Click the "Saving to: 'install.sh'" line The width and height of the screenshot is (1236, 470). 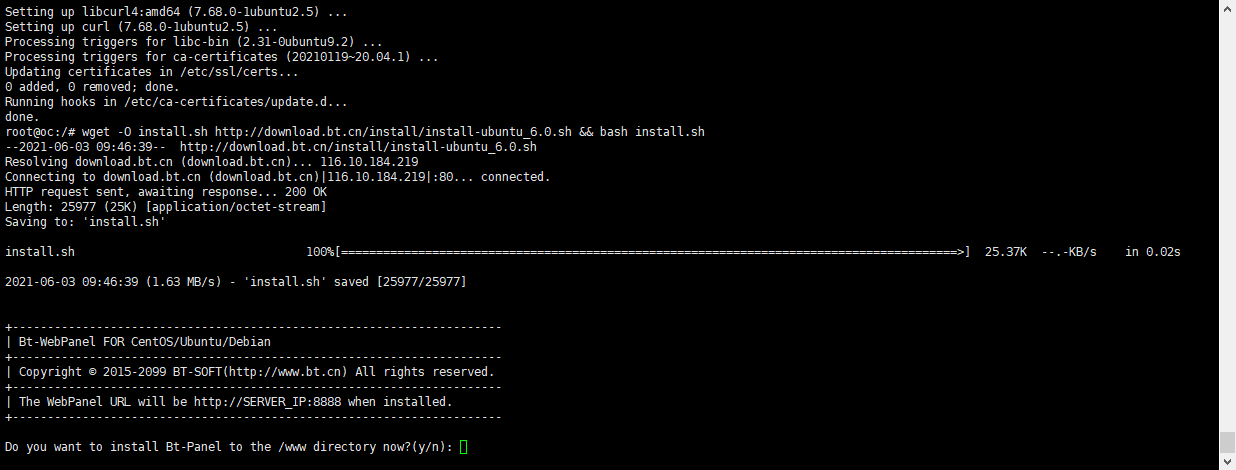(85, 221)
